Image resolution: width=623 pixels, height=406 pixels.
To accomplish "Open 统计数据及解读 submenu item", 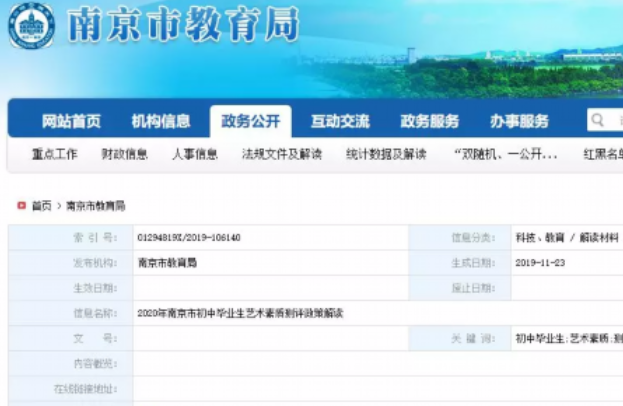I will tap(386, 154).
